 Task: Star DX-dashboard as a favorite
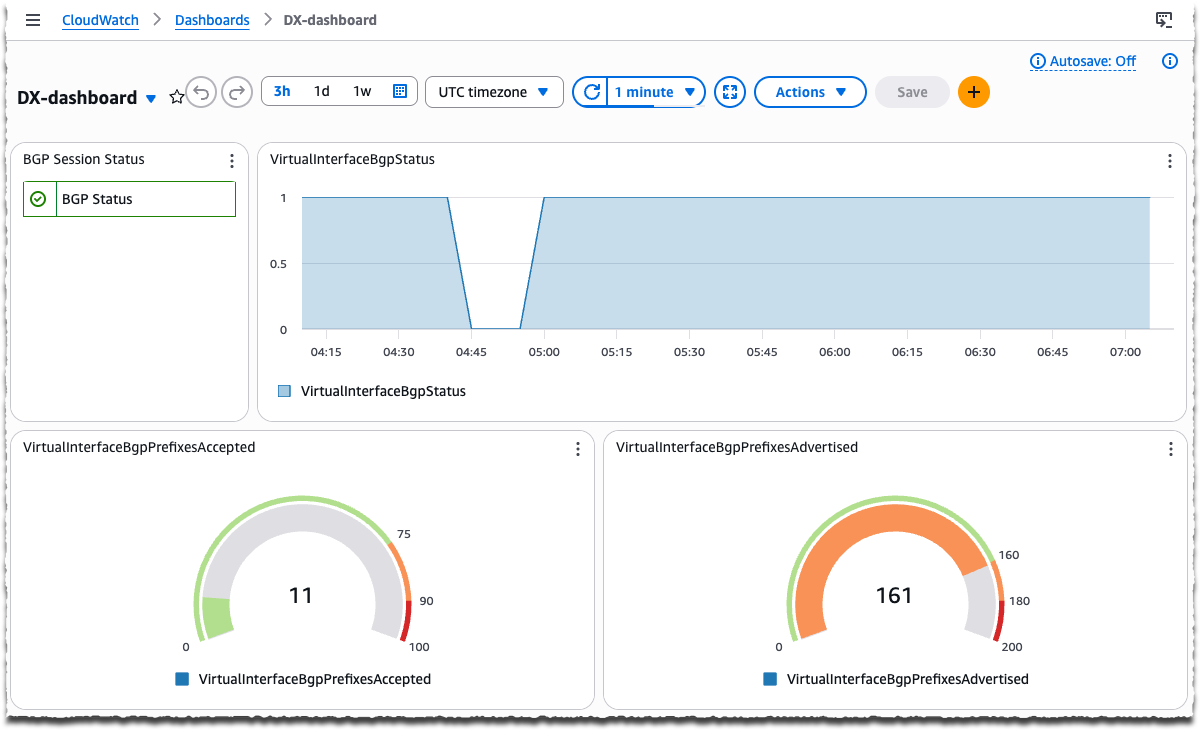[x=176, y=97]
